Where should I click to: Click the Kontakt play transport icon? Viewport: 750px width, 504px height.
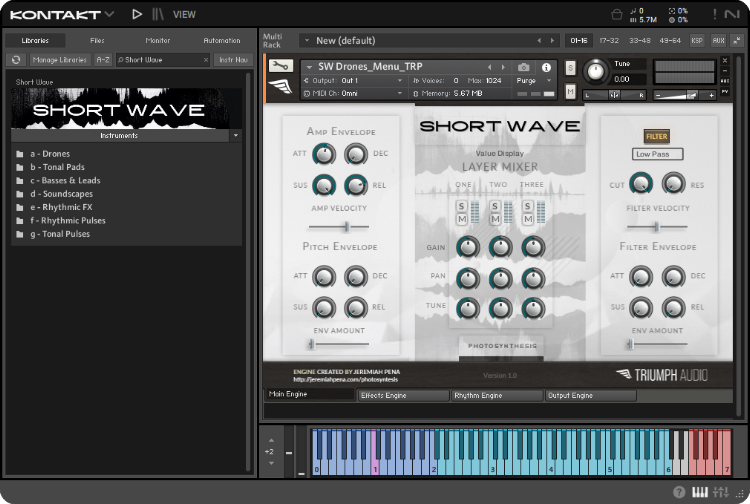(x=137, y=14)
